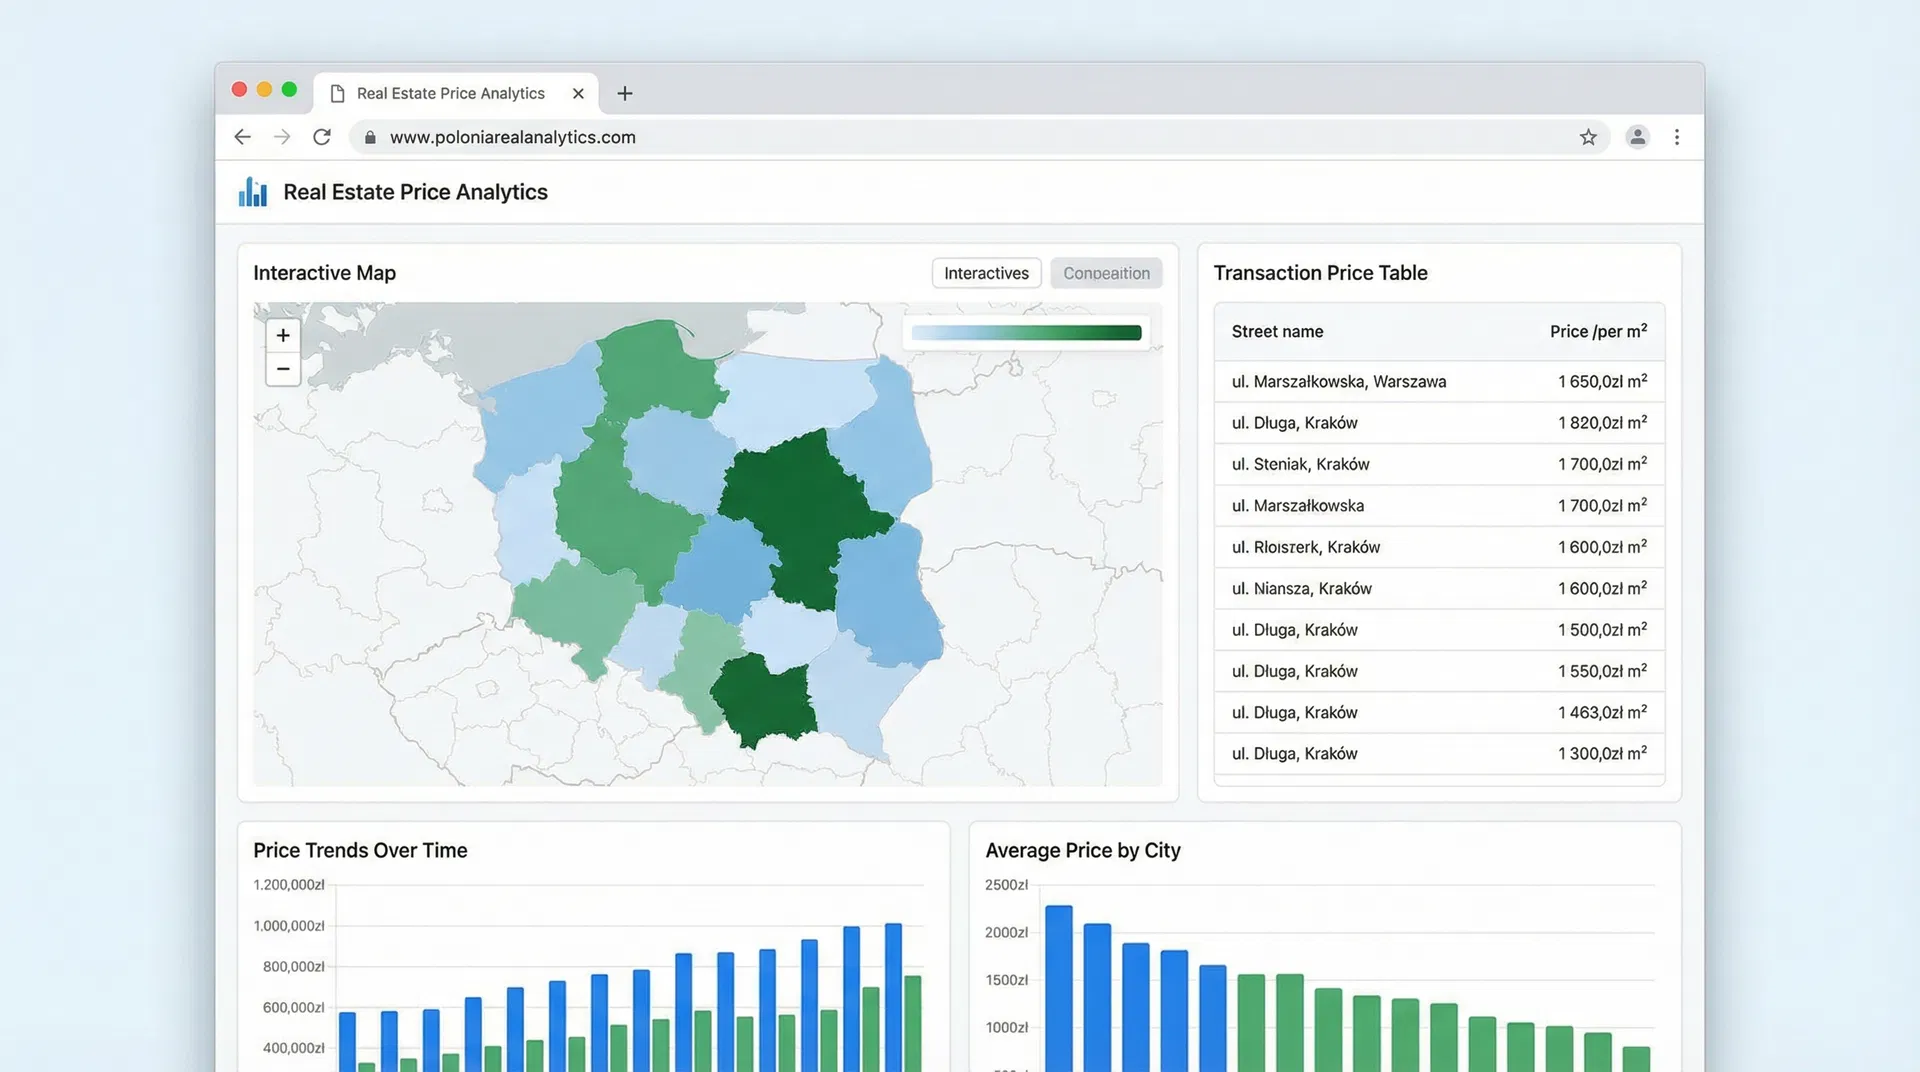The image size is (1920, 1072).
Task: Click the browser back arrow
Action: tap(242, 137)
